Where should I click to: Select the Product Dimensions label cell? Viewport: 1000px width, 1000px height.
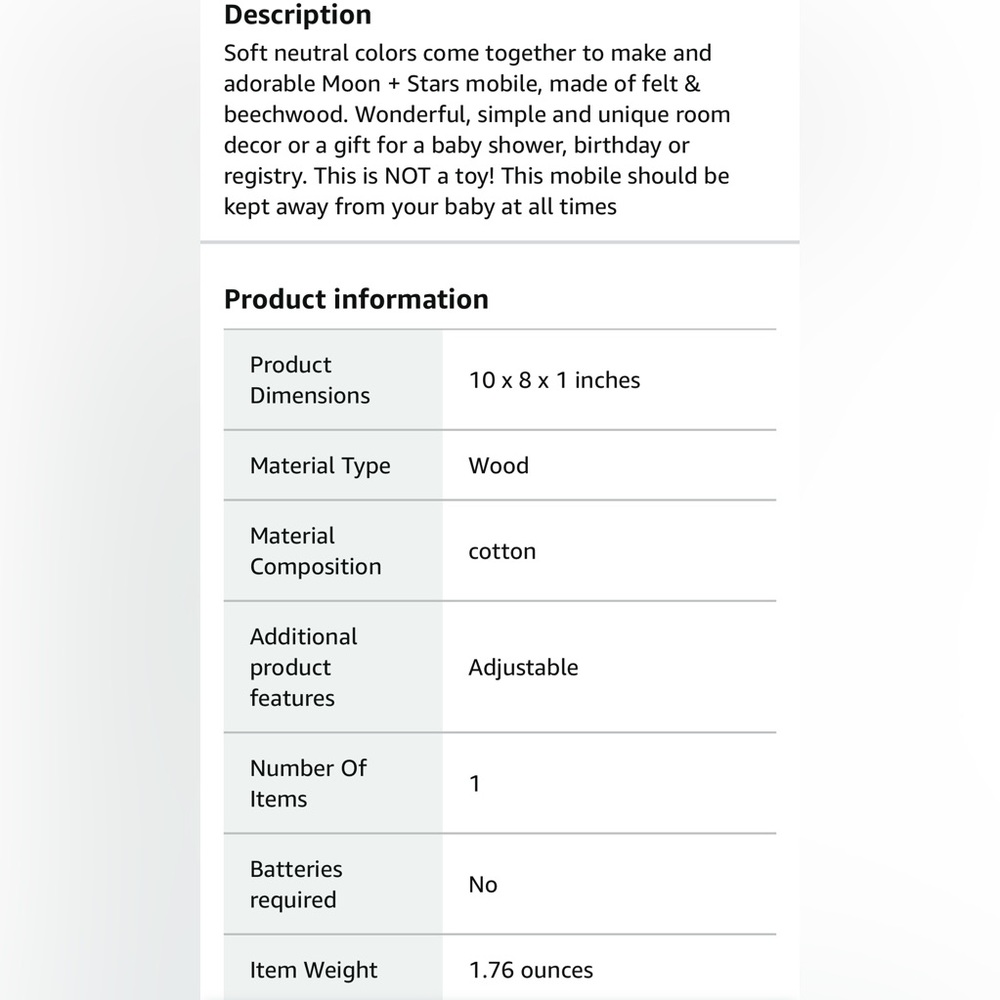[333, 380]
